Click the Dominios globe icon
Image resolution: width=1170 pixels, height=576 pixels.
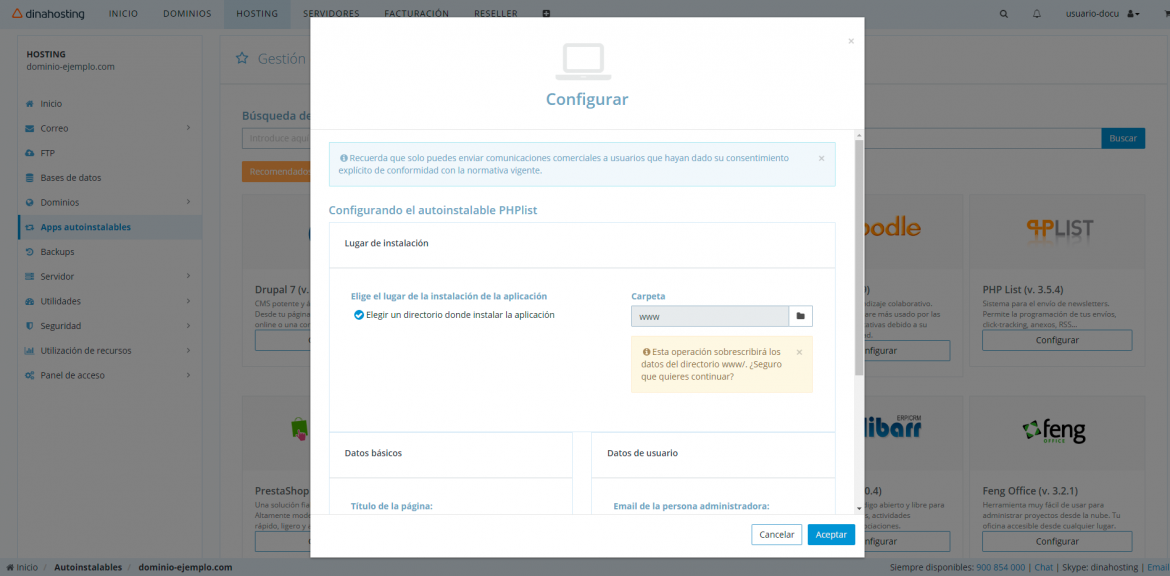click(x=30, y=202)
